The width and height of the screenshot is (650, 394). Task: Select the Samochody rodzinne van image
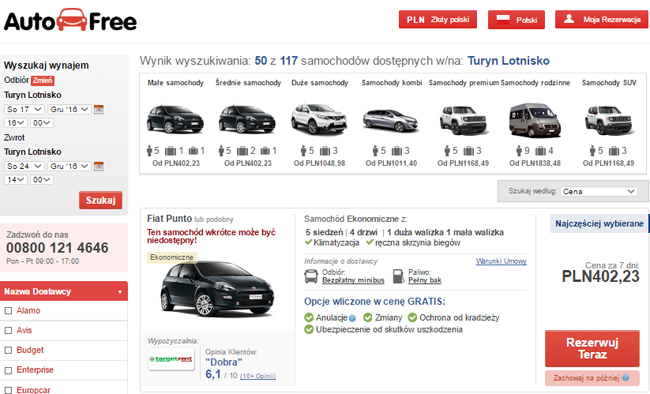pyautogui.click(x=535, y=120)
